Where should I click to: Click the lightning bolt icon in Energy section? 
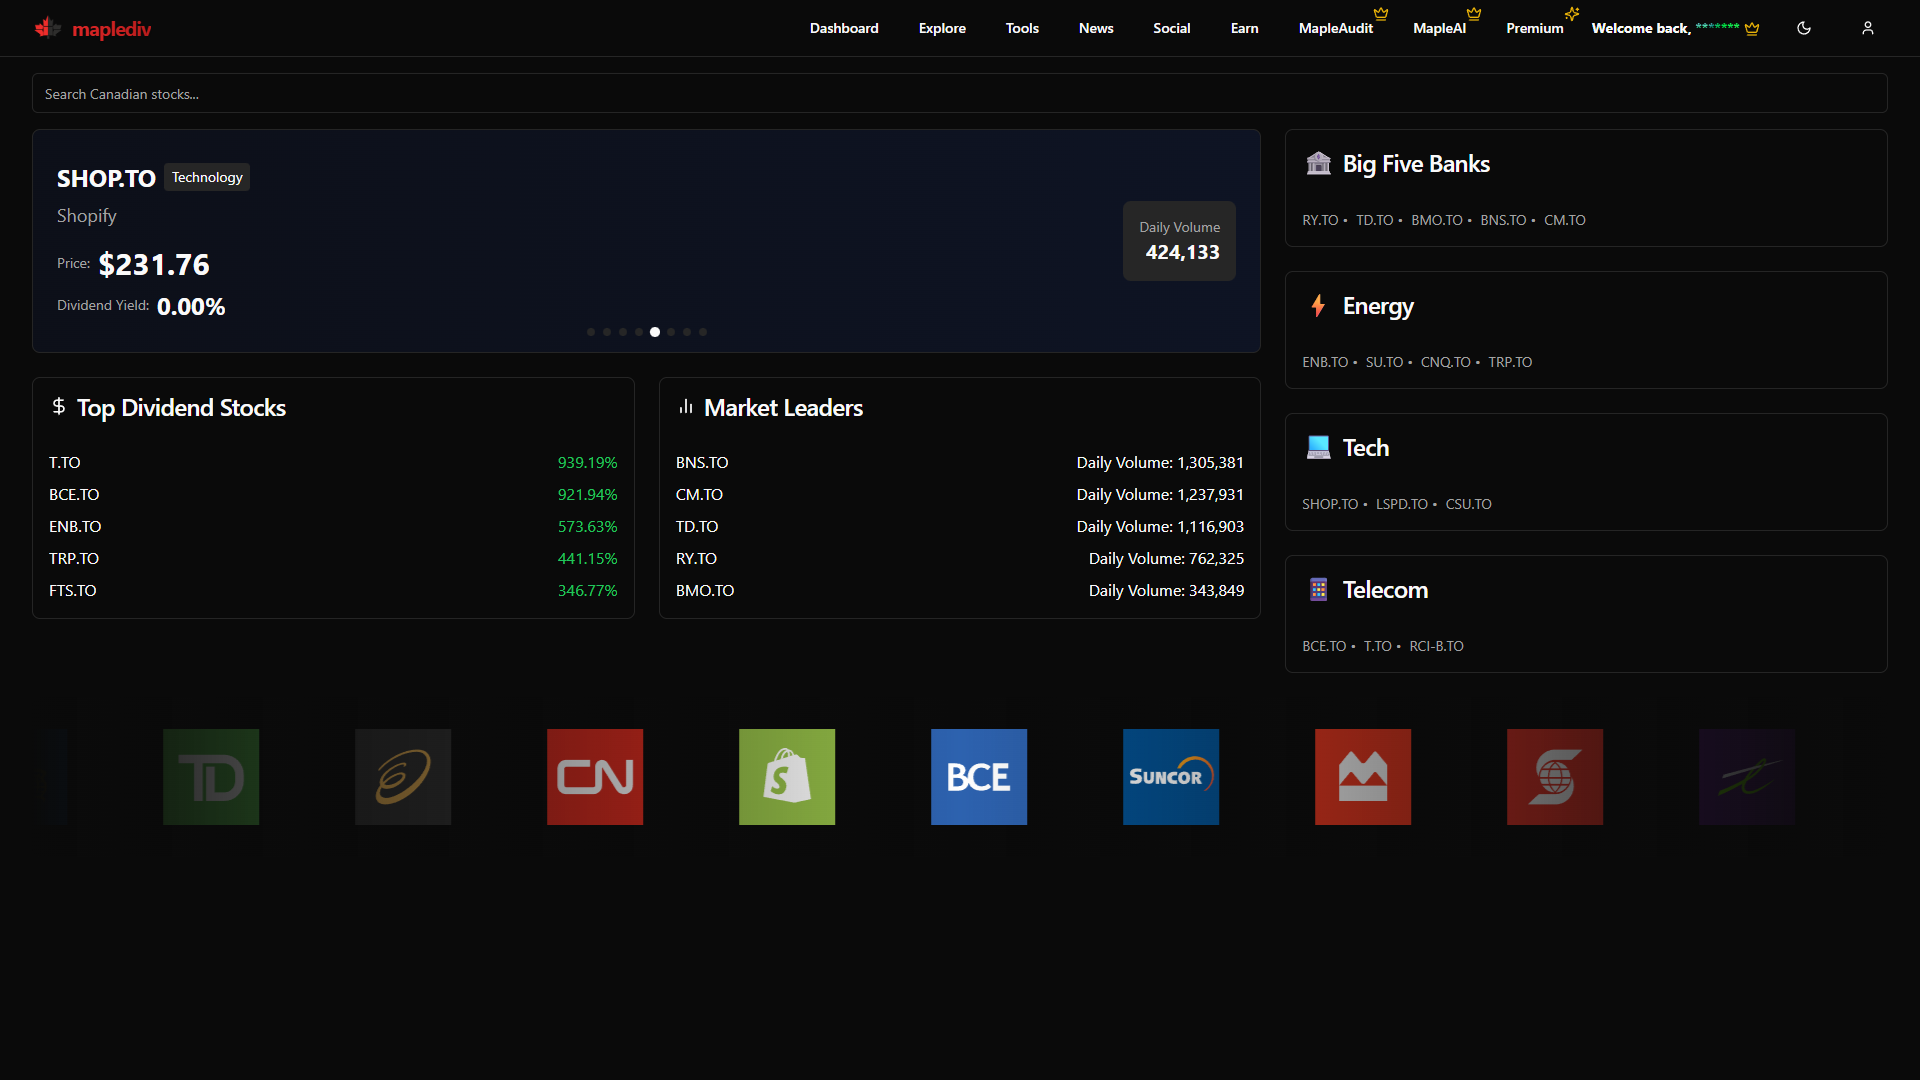(1319, 305)
